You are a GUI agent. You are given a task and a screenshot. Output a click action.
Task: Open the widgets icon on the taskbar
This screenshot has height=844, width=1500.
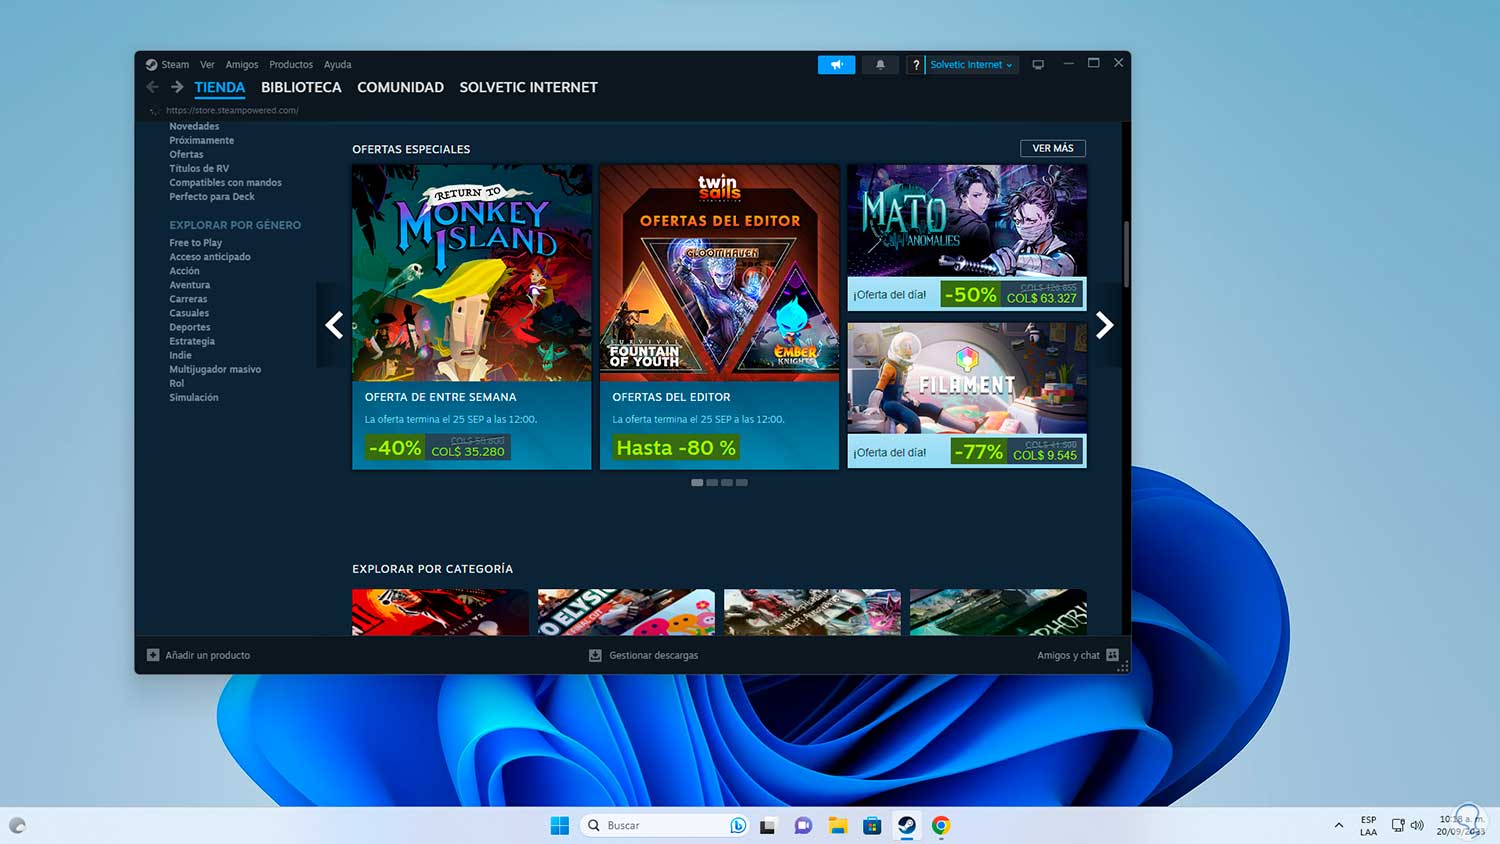[17, 825]
